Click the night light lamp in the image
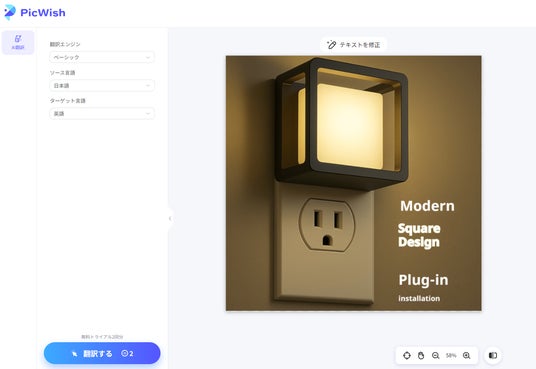Screen dimensions: 536x369 pyautogui.click(x=342, y=123)
